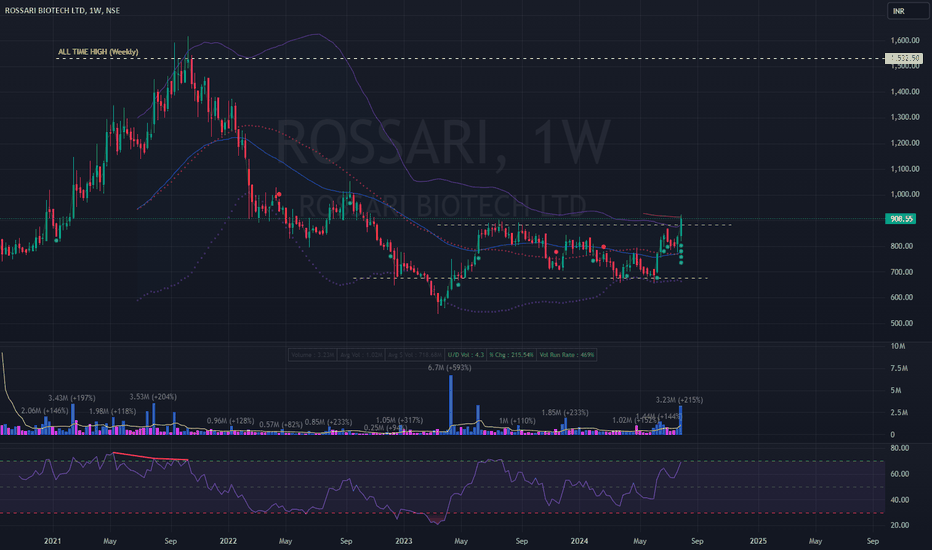Click the 20.00 RSI axis label
Screen dimensions: 932x550
(x=900, y=525)
